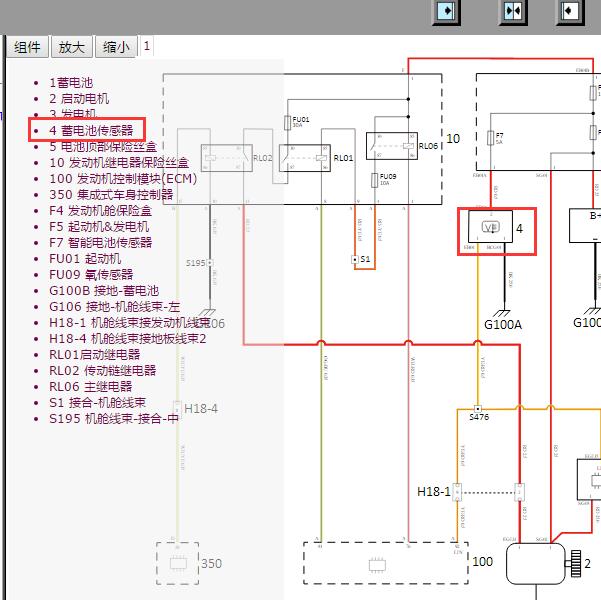Click the 缩小 zoom out button
Image resolution: width=601 pixels, height=600 pixels.
pos(116,47)
